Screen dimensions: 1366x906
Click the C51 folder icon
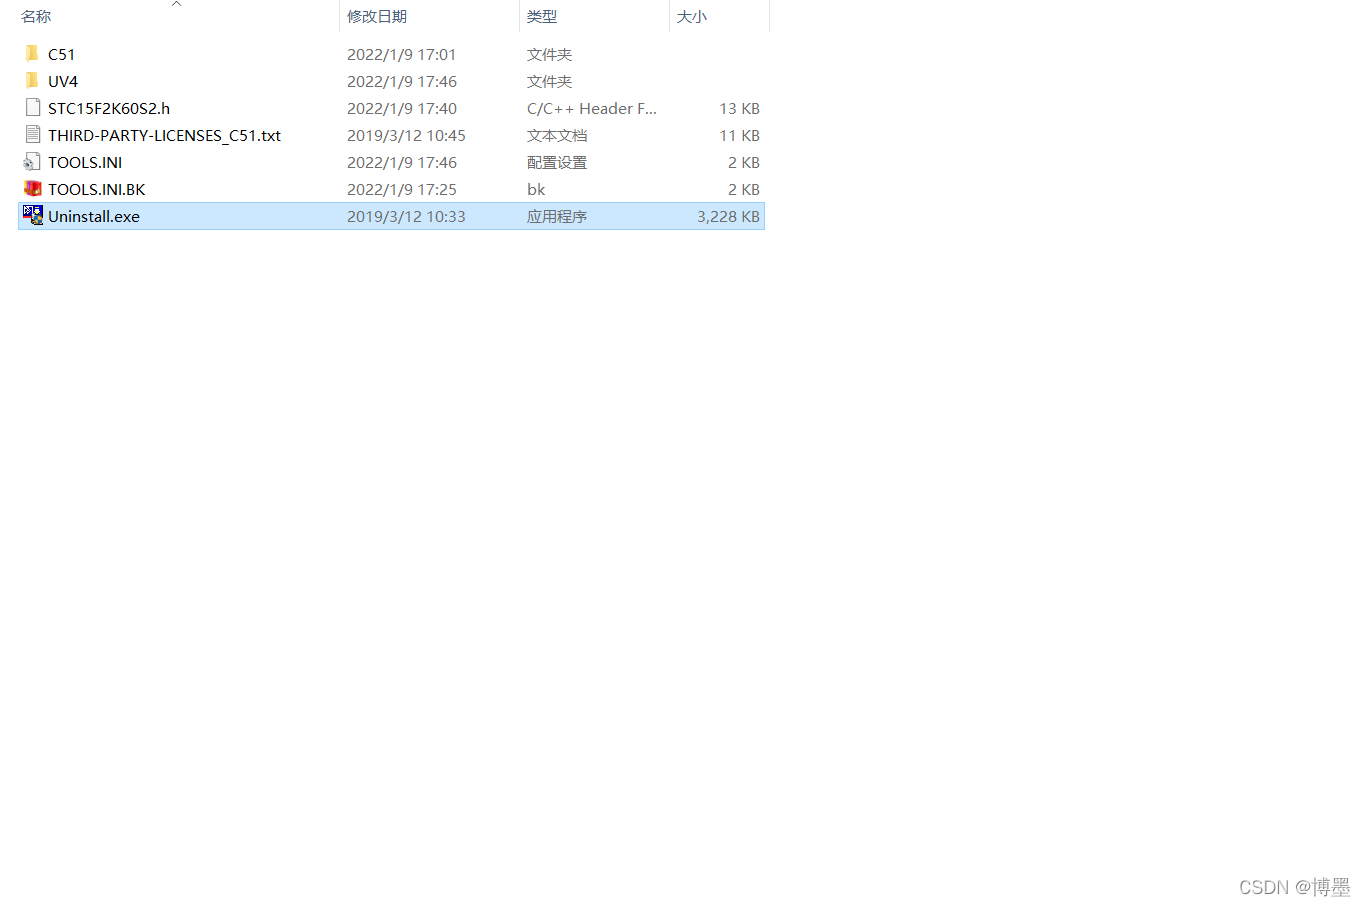coord(32,54)
